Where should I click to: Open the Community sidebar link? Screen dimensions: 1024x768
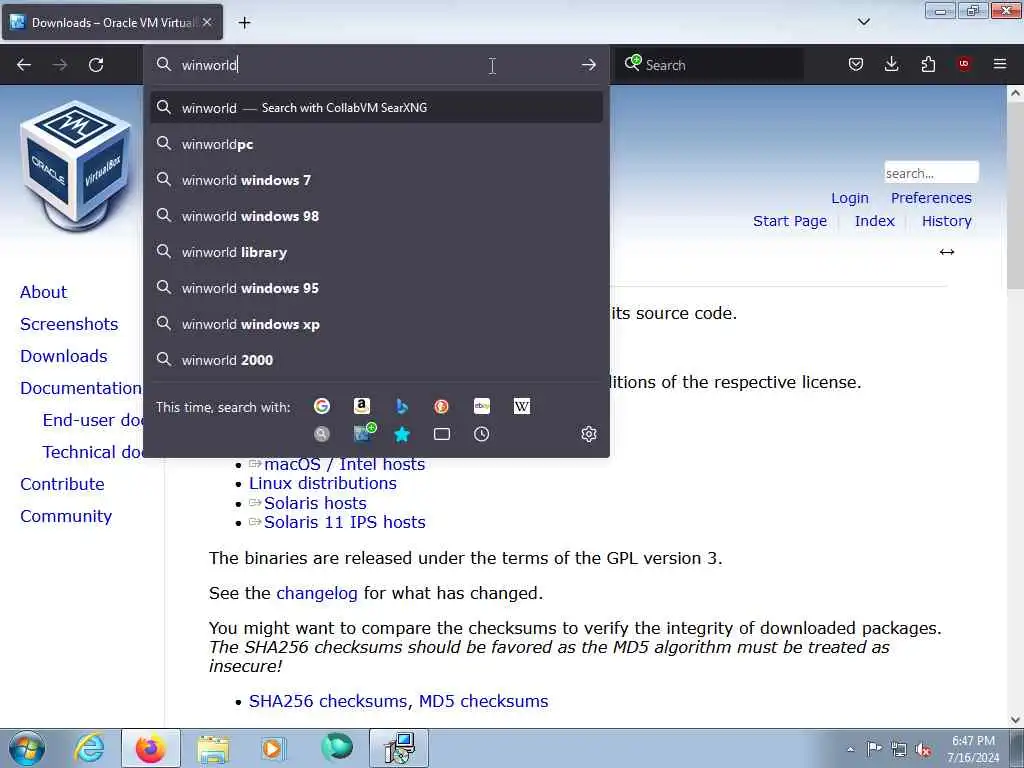tap(66, 516)
